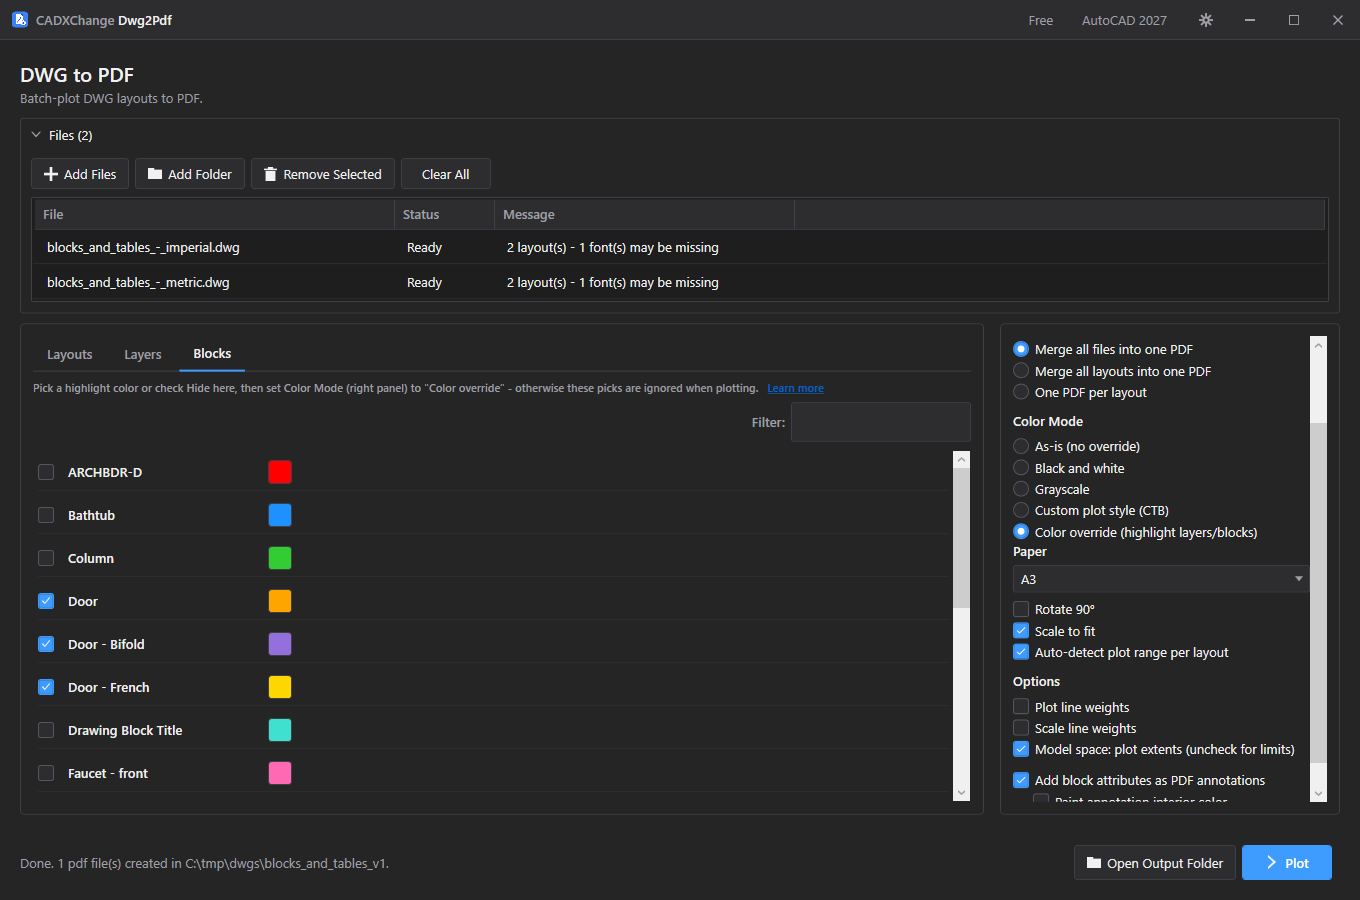Uncheck the Door - Bifold checkbox
The height and width of the screenshot is (900, 1360).
tap(46, 644)
